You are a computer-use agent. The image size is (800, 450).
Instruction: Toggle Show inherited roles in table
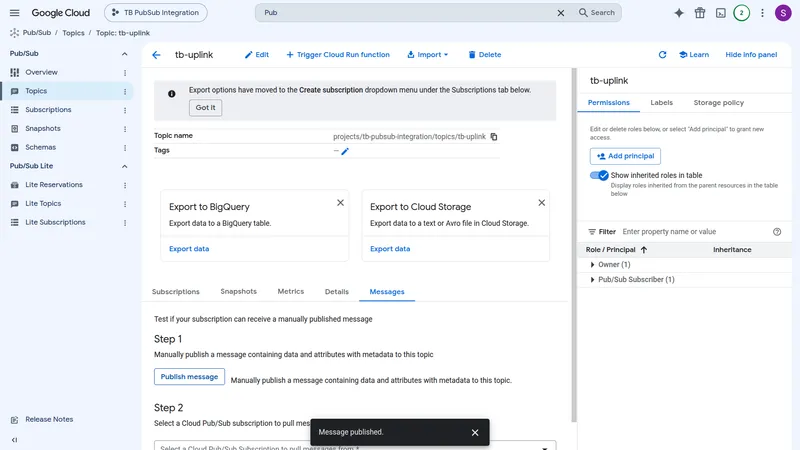click(x=599, y=176)
